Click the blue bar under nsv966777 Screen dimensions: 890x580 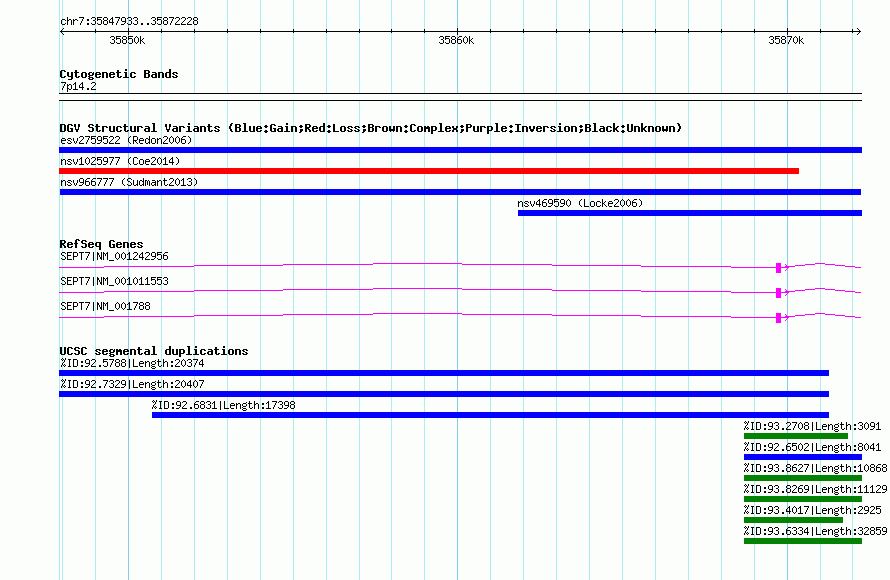[460, 192]
